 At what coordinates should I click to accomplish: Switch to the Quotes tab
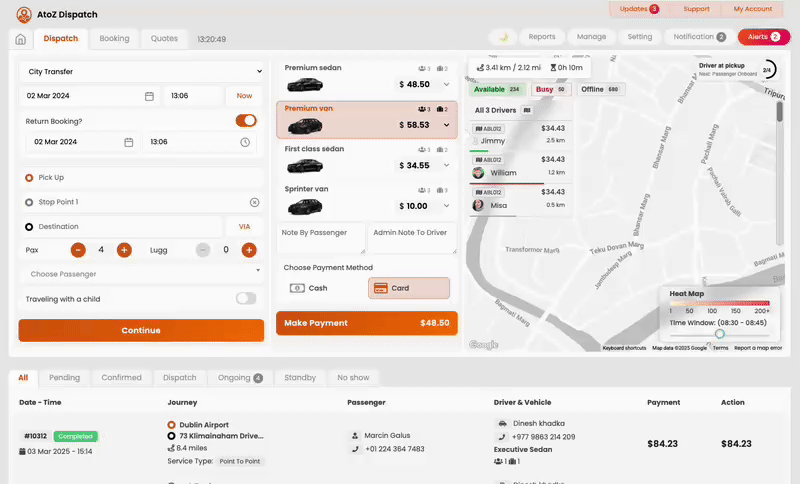pos(164,39)
